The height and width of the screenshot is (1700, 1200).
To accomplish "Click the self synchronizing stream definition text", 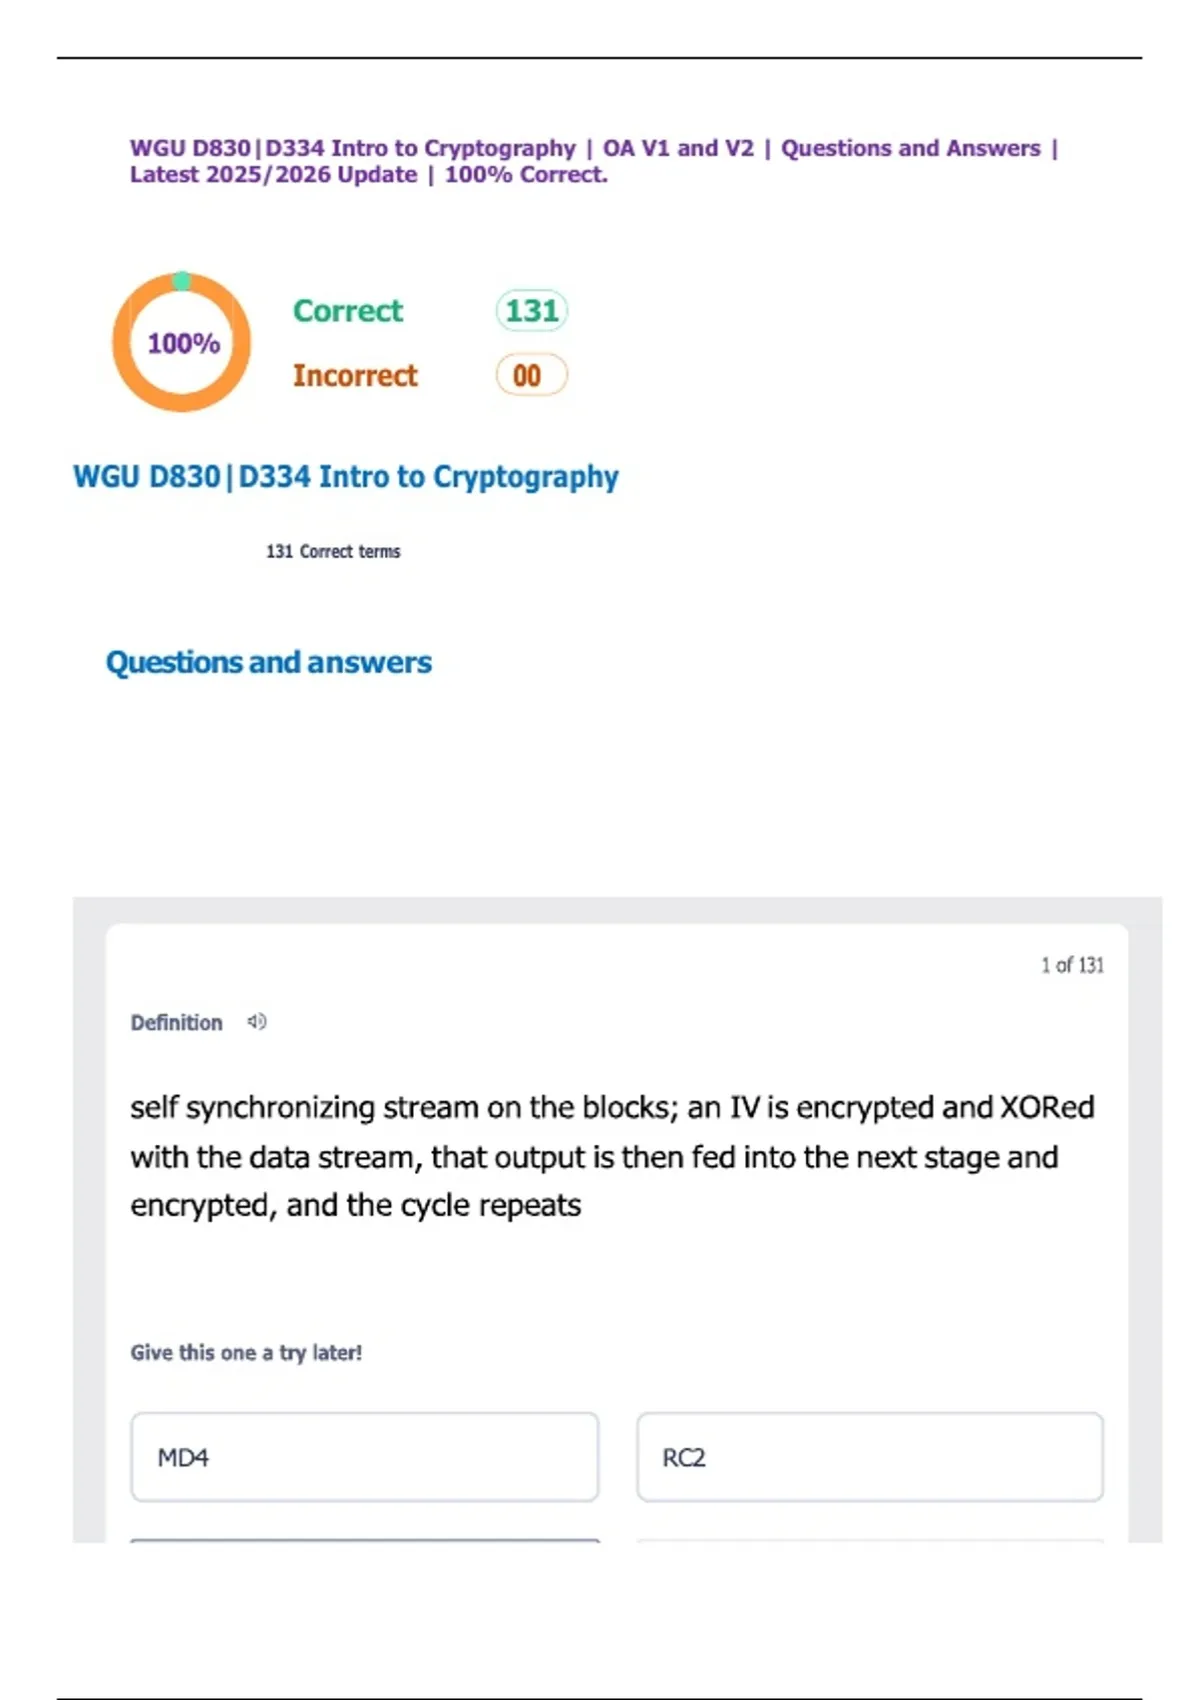I will (x=612, y=1156).
